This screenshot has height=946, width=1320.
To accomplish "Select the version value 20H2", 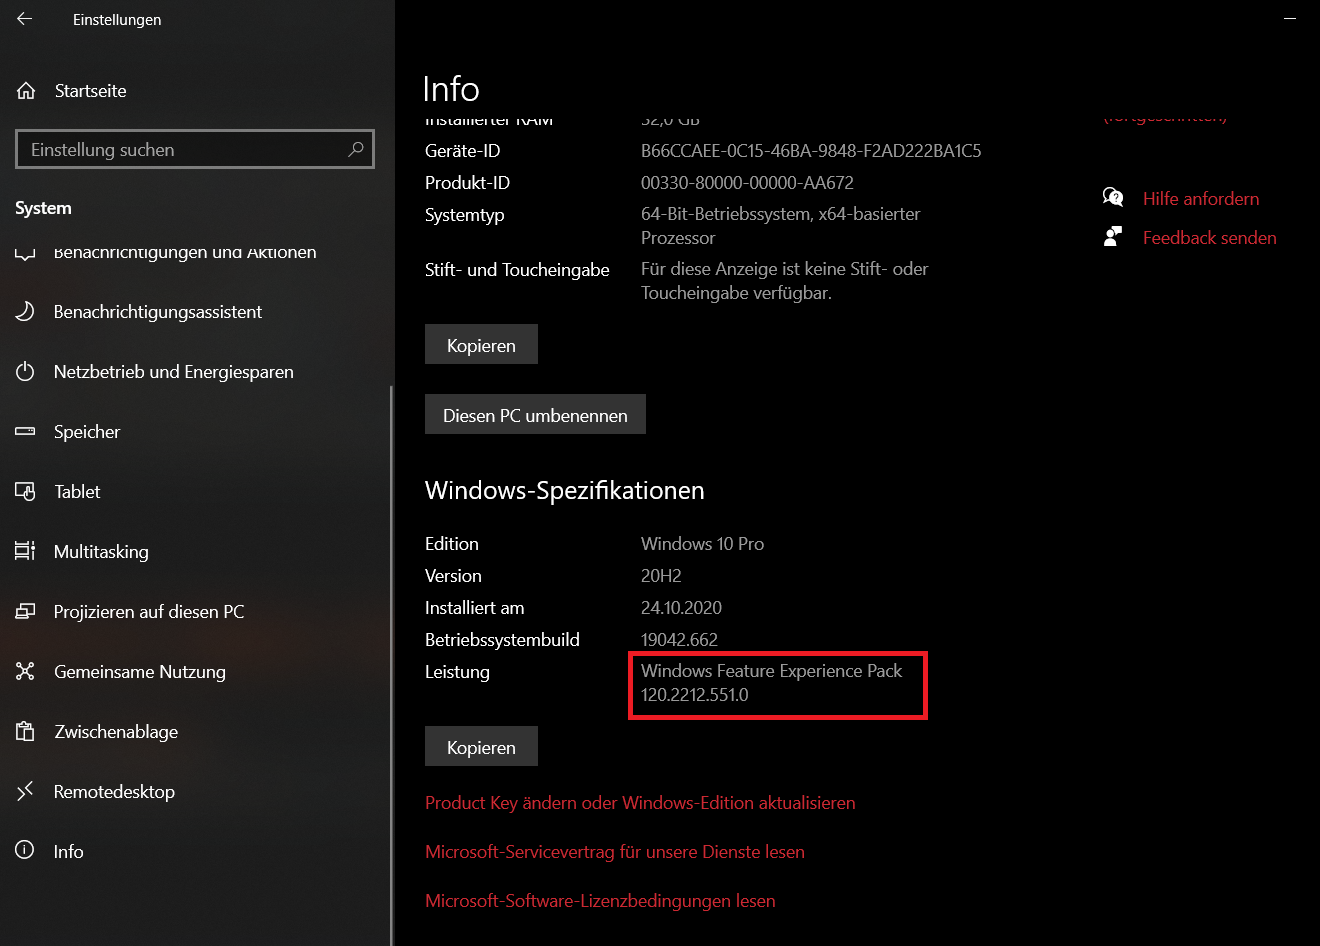I will coord(661,576).
